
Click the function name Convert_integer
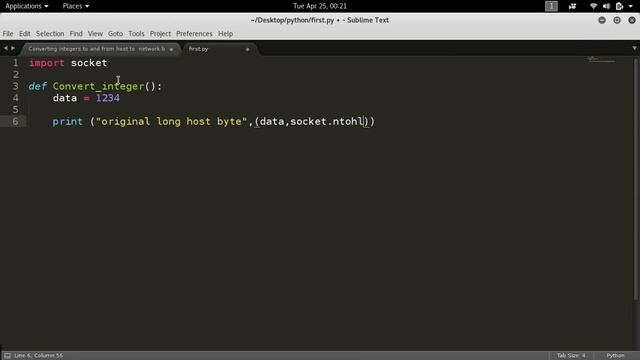[x=98, y=86]
